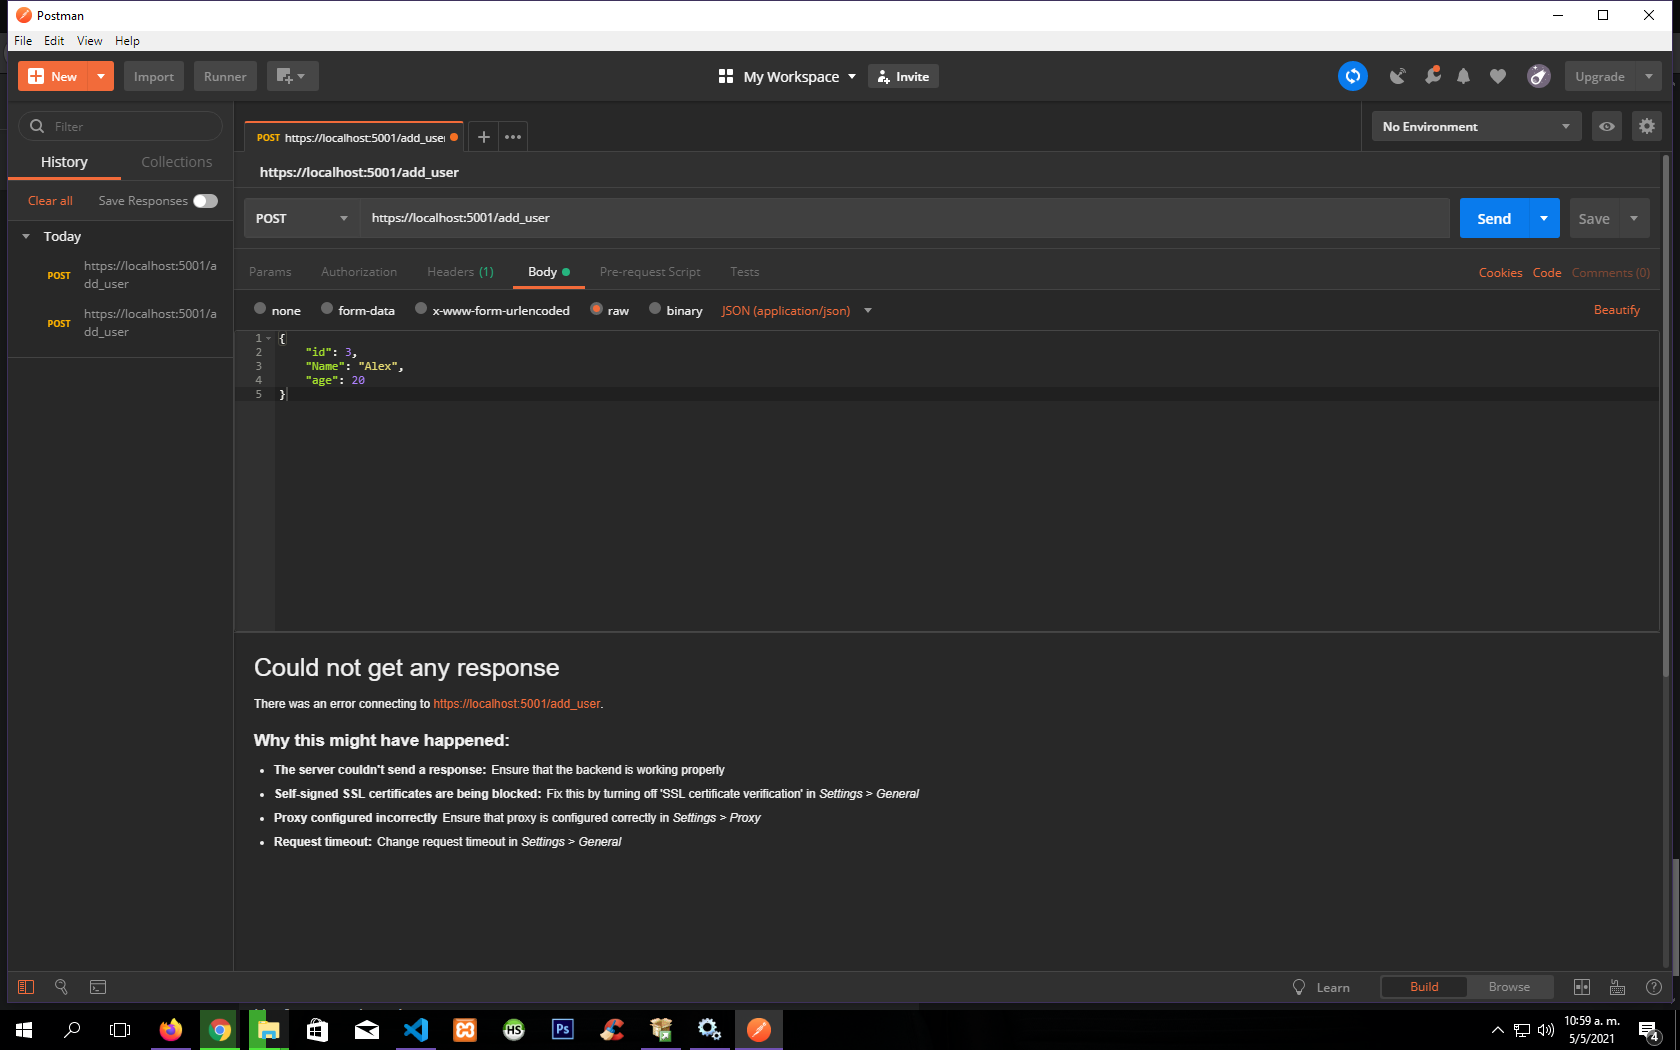Open the Pre-request Script tab
Image resolution: width=1680 pixels, height=1050 pixels.
tap(650, 272)
